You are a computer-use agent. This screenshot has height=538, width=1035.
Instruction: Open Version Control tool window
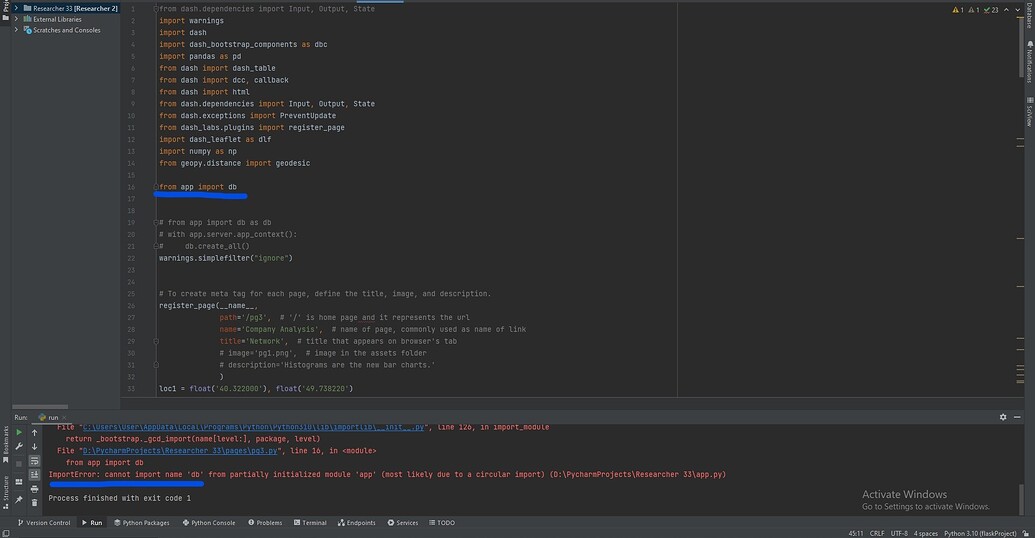[44, 523]
